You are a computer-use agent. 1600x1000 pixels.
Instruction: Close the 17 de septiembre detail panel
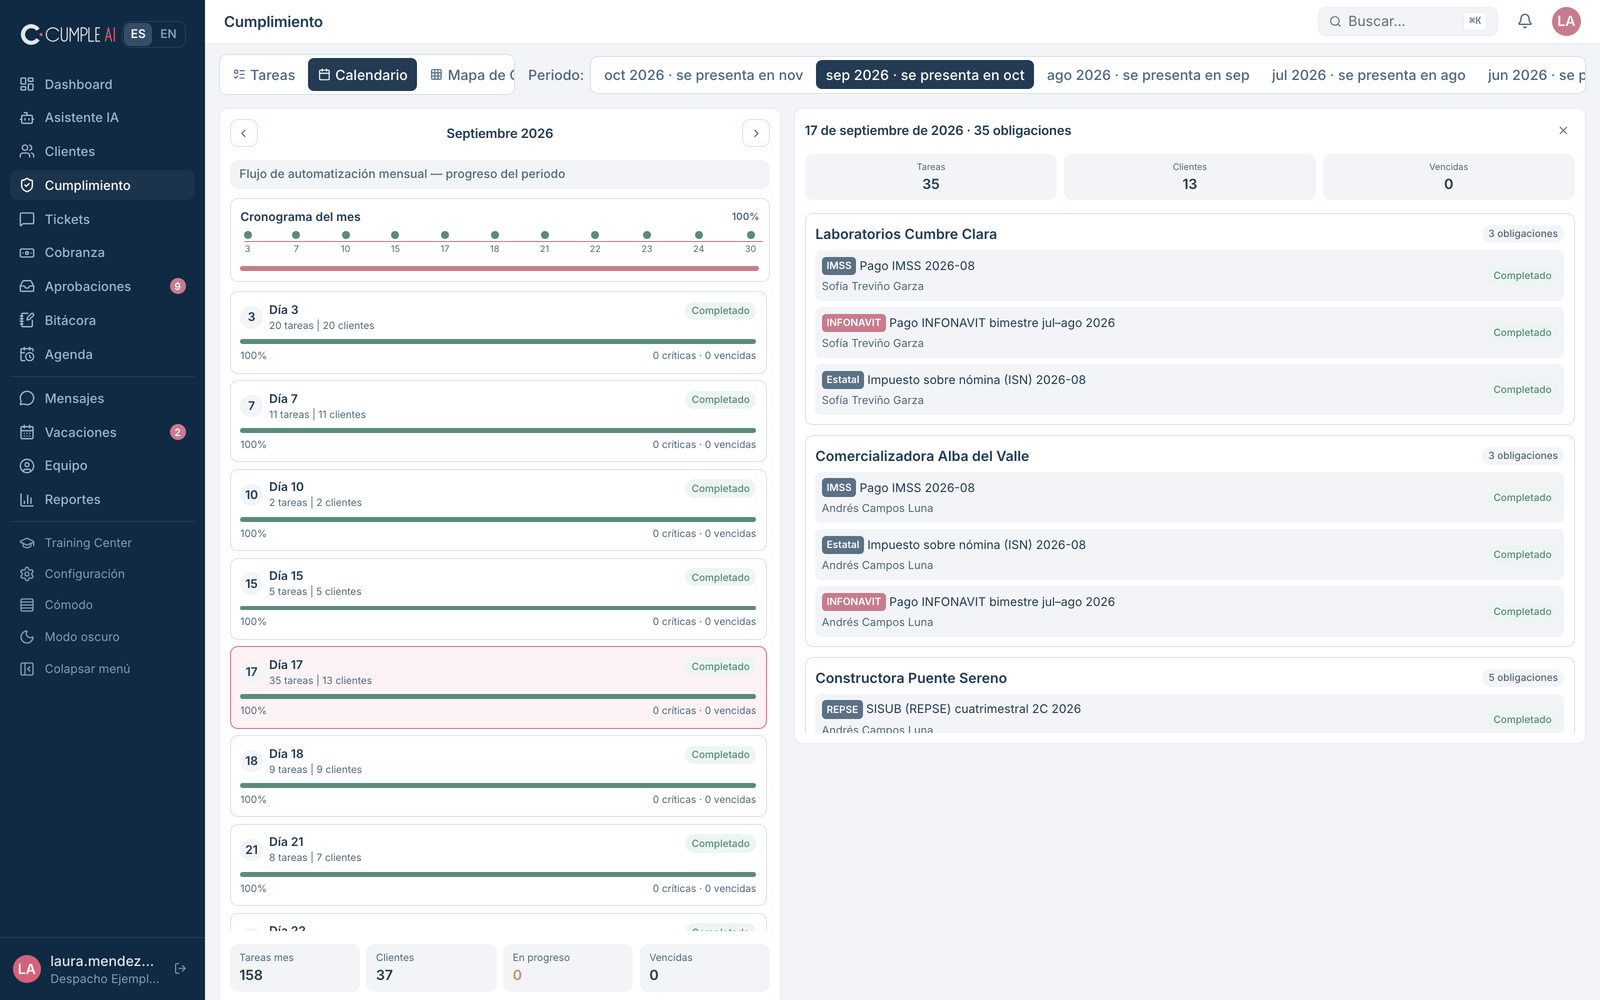coord(1563,131)
